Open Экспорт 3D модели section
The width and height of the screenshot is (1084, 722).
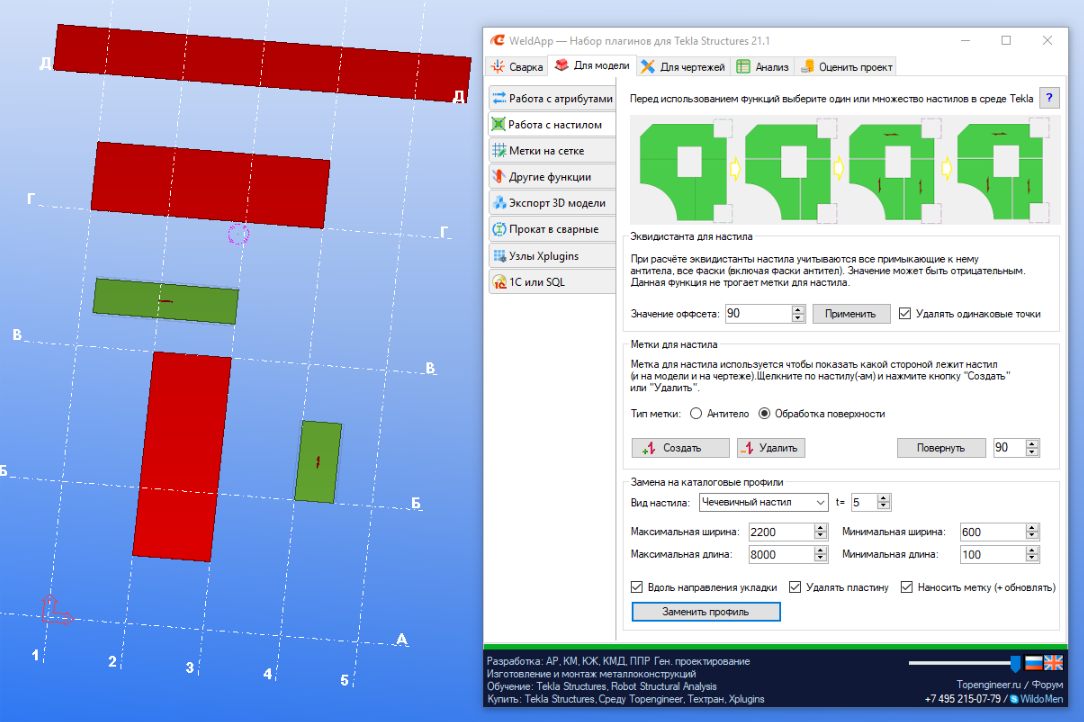552,203
